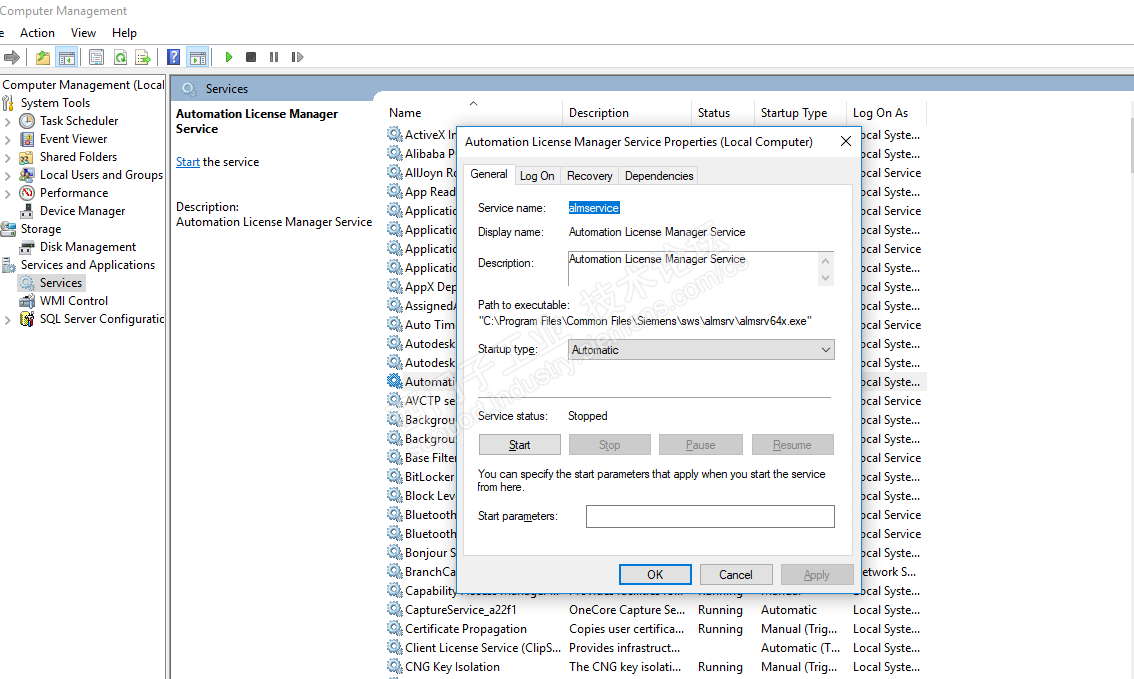The width and height of the screenshot is (1134, 679).
Task: Select SQL Server Configuration node
Action: coord(102,319)
